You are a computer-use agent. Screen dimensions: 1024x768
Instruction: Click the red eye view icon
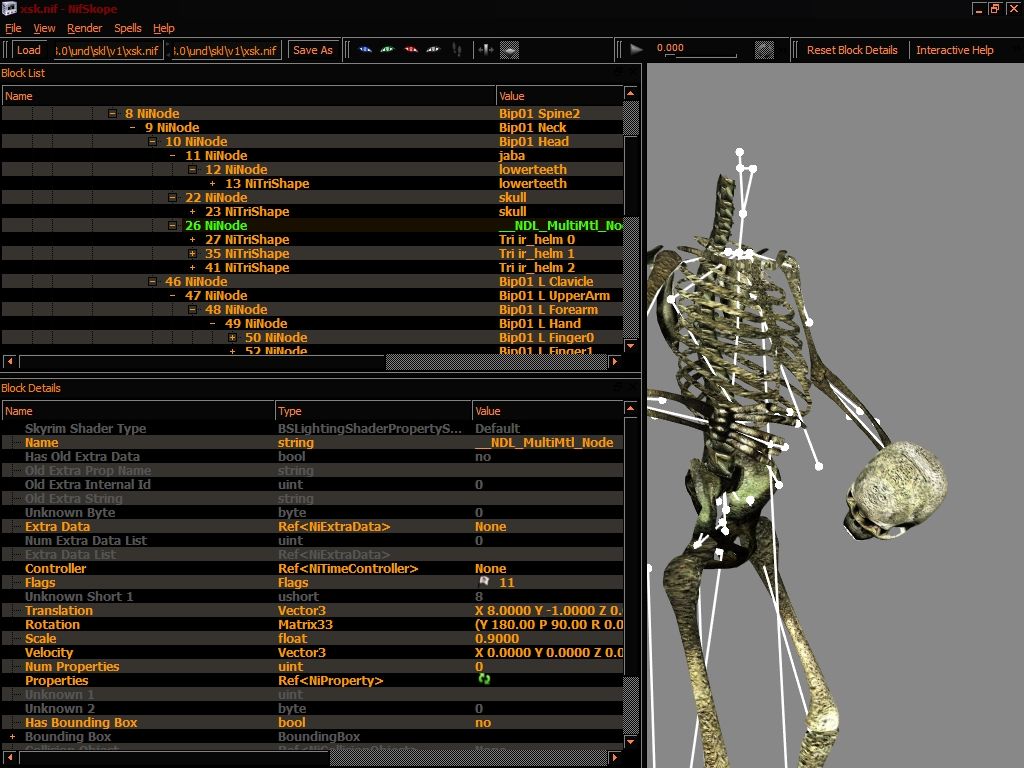(x=411, y=50)
